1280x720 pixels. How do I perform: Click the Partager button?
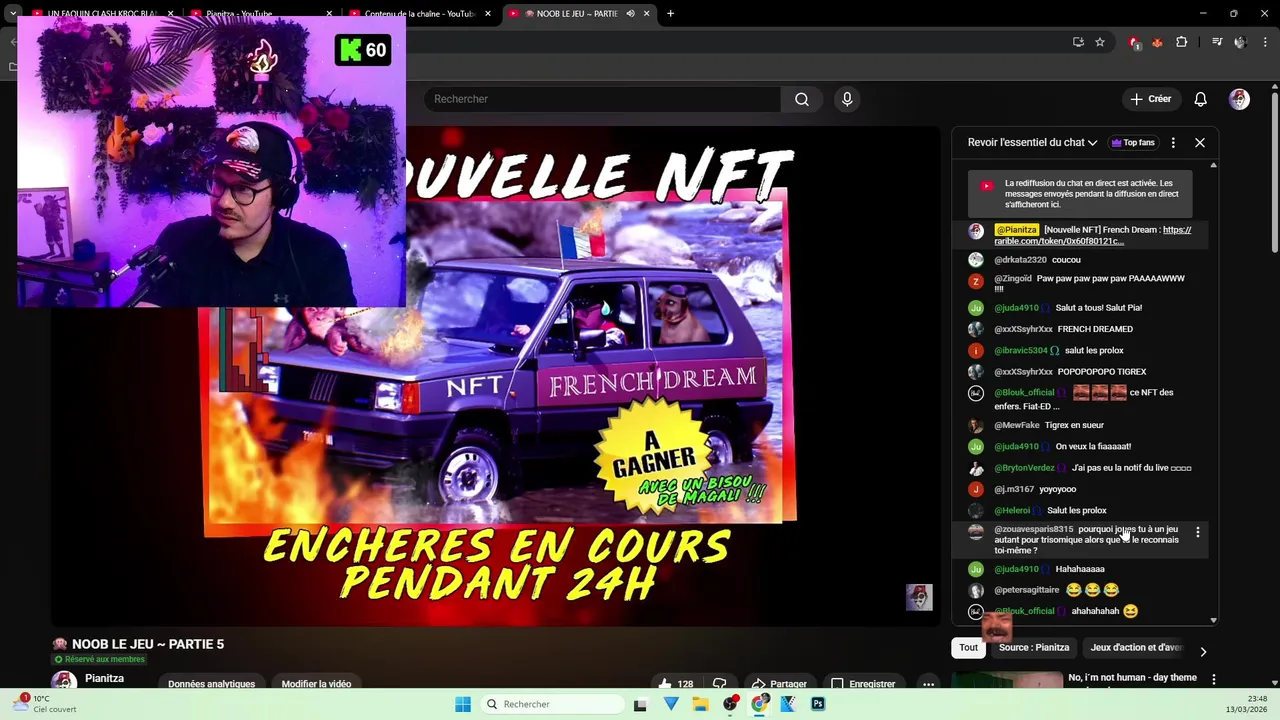[779, 684]
